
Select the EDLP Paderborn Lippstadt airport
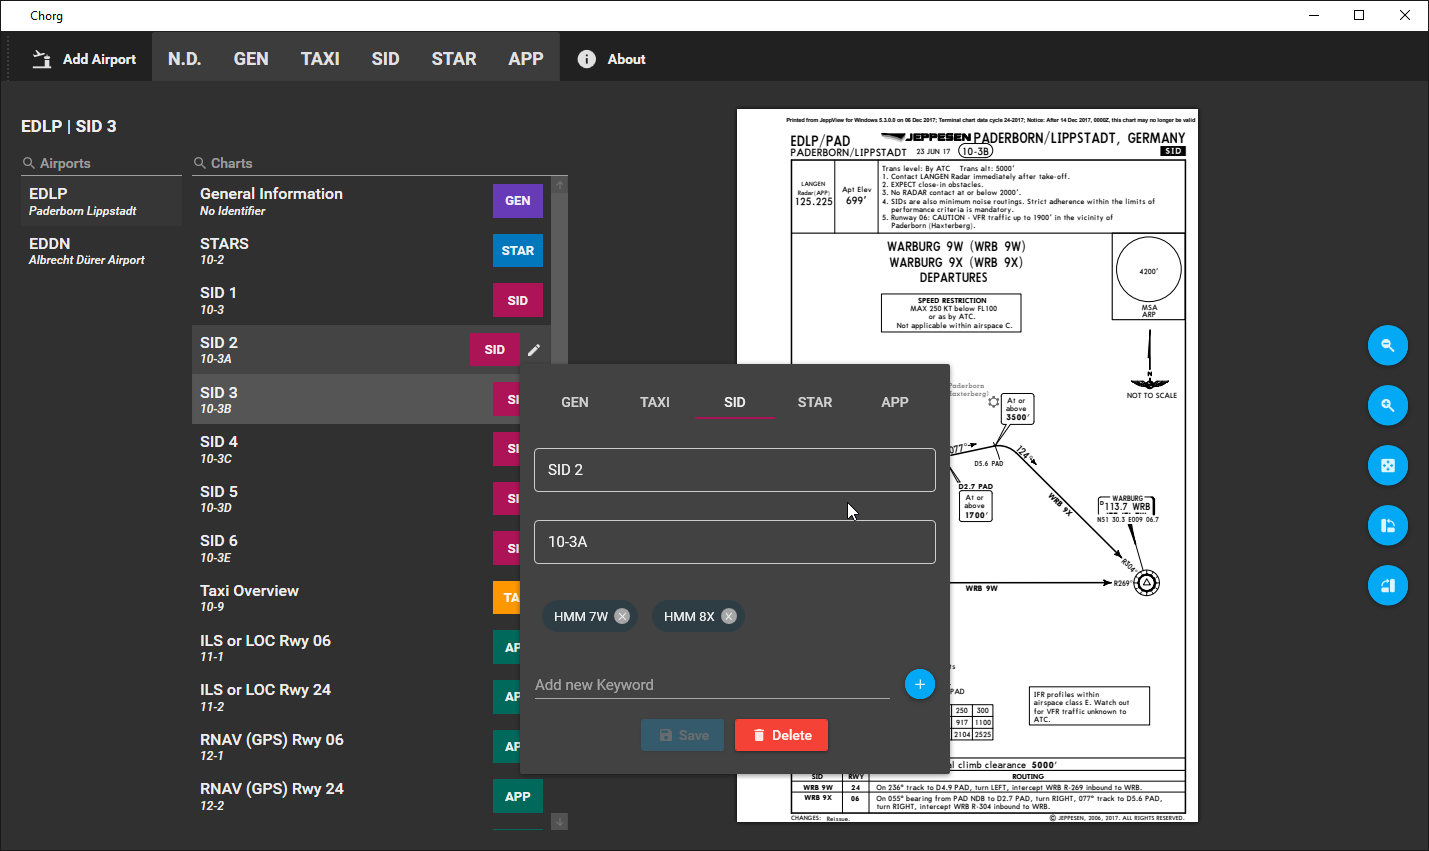(x=101, y=201)
